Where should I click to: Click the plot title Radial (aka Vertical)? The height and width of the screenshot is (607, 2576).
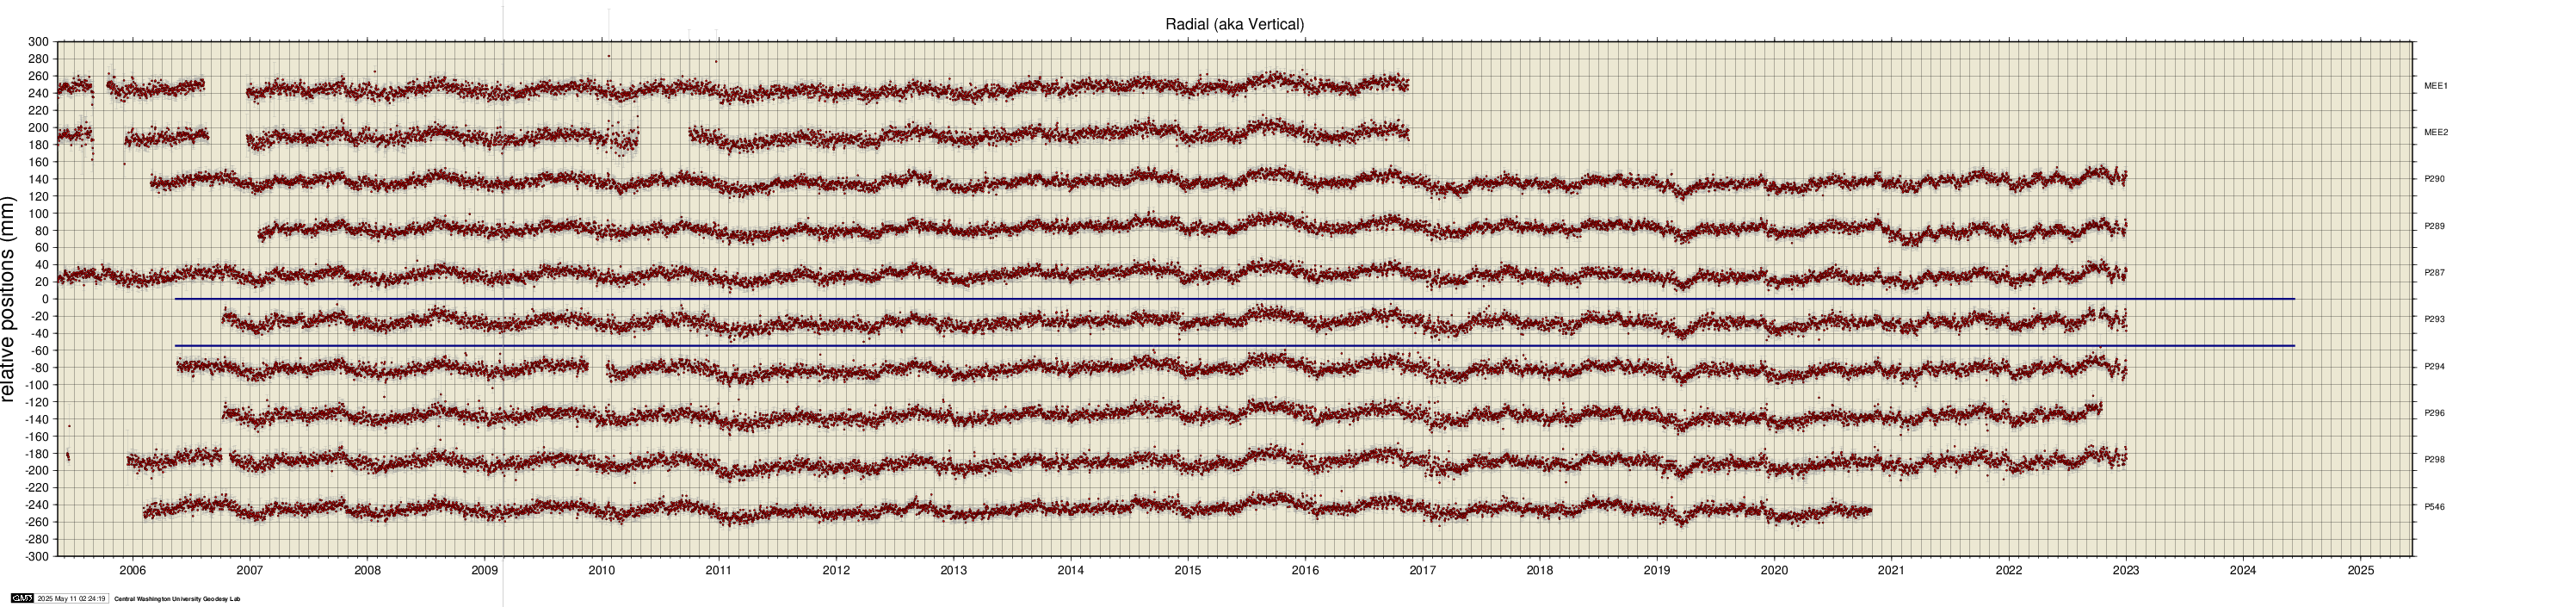(1234, 24)
